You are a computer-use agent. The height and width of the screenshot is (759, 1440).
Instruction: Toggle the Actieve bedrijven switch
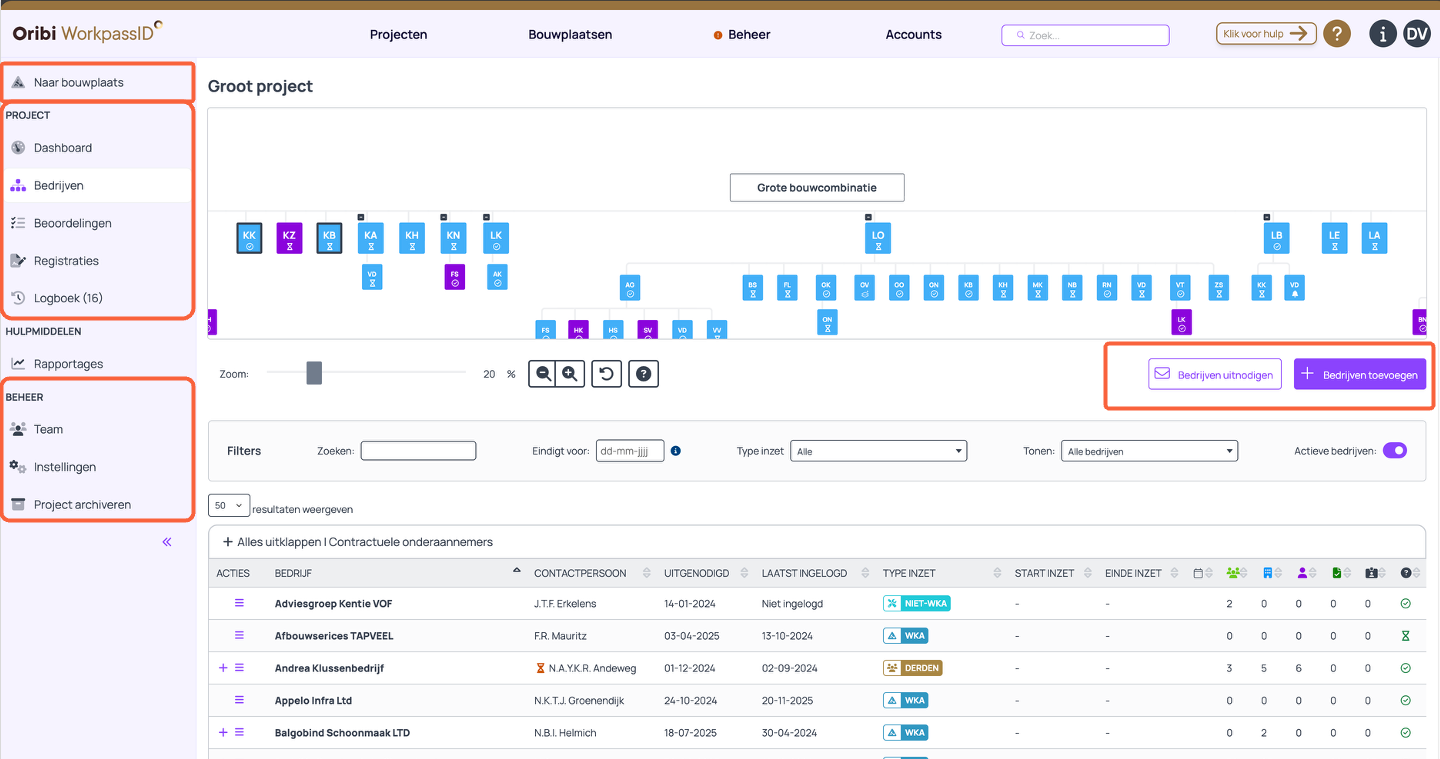(1394, 450)
